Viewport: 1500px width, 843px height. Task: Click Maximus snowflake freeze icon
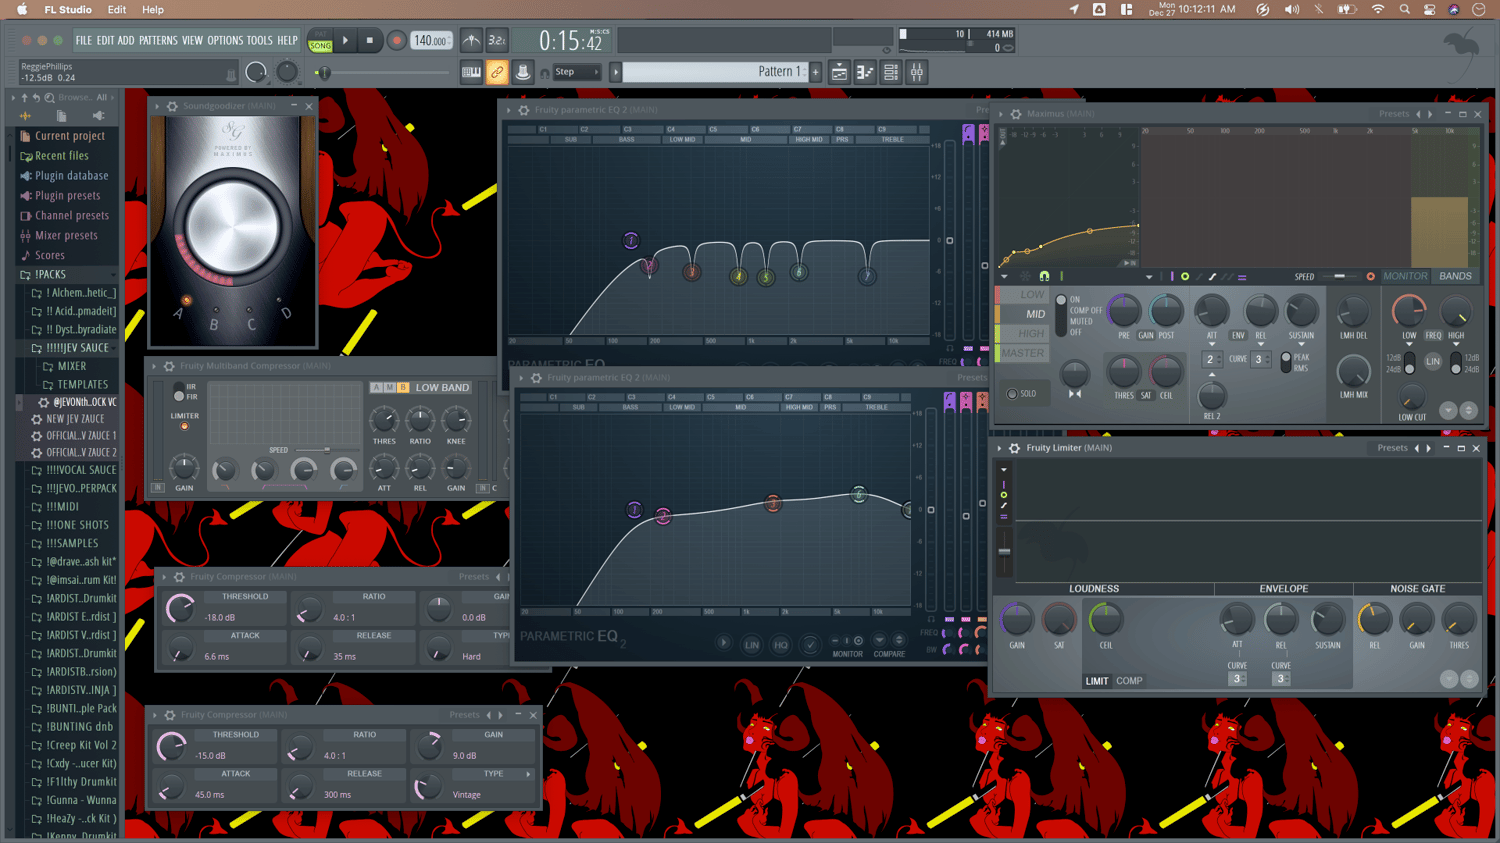[x=1025, y=276]
